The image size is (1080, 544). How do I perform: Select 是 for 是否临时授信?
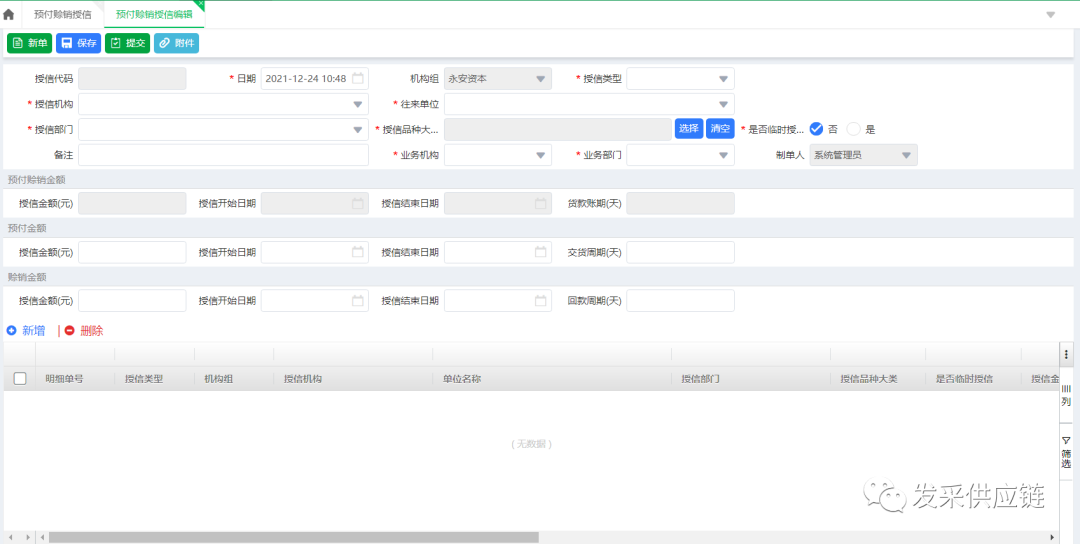[x=853, y=129]
